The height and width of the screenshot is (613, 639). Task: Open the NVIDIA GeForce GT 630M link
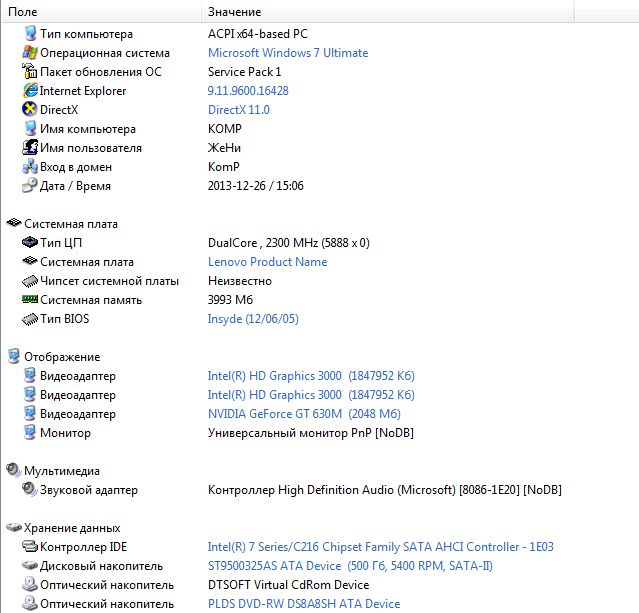[x=304, y=414]
